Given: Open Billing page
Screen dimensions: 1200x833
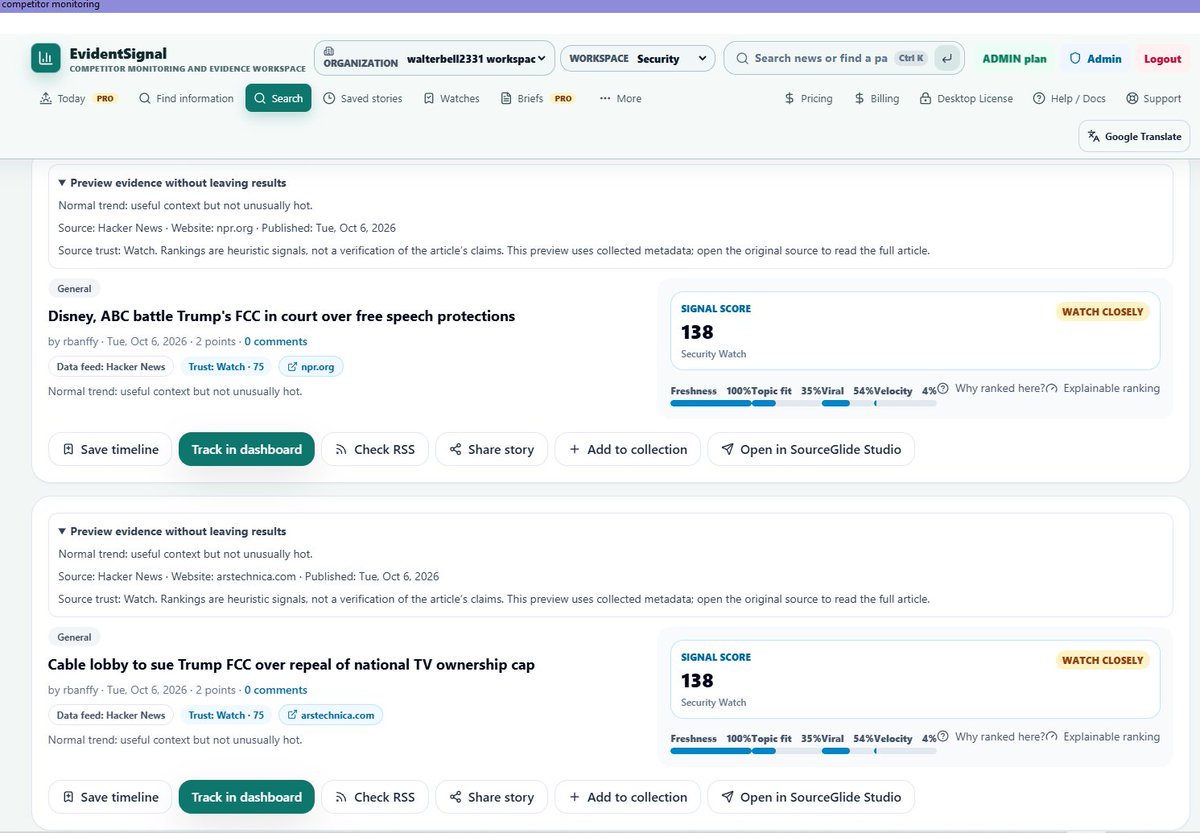Looking at the screenshot, I should [877, 99].
